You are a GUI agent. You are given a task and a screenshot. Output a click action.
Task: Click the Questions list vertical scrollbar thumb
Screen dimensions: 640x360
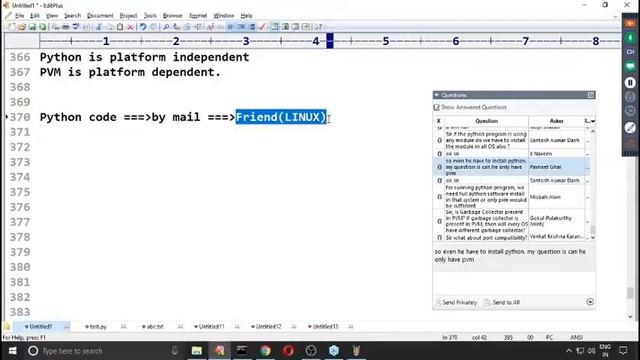(x=593, y=229)
